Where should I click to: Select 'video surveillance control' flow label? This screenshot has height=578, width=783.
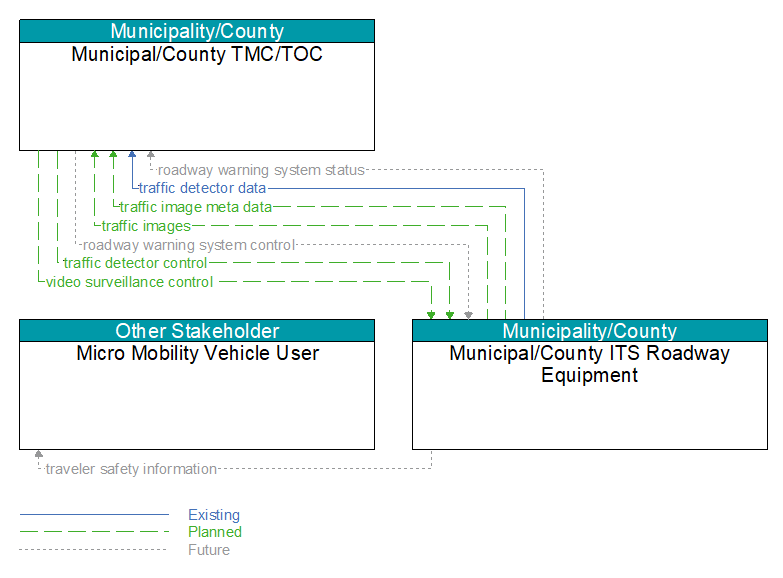click(129, 282)
